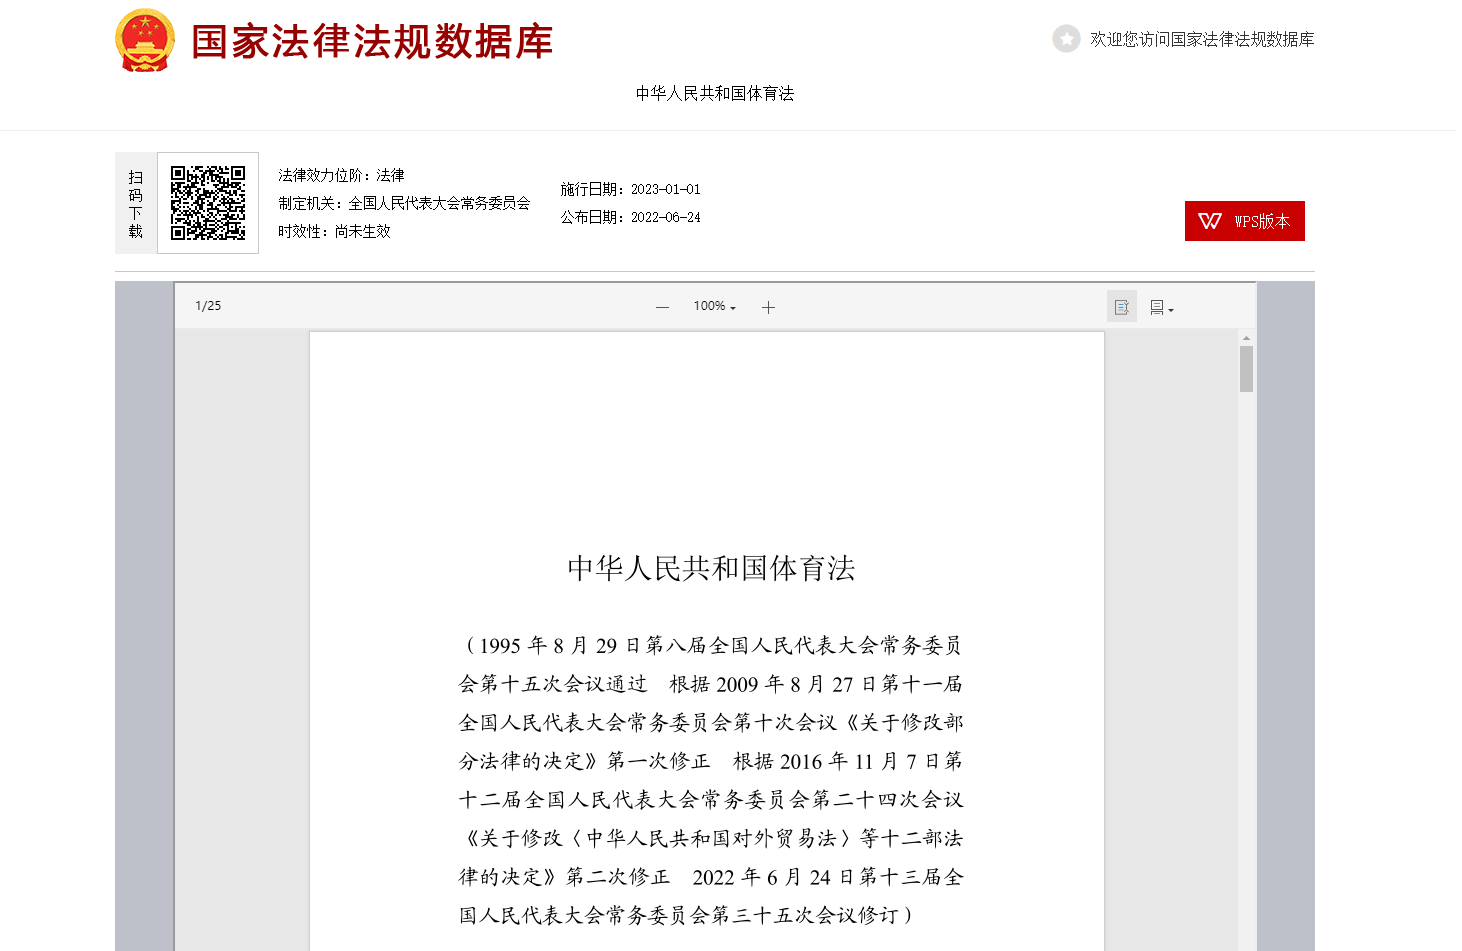
Task: Click the scrollbar up arrow
Action: point(1246,338)
